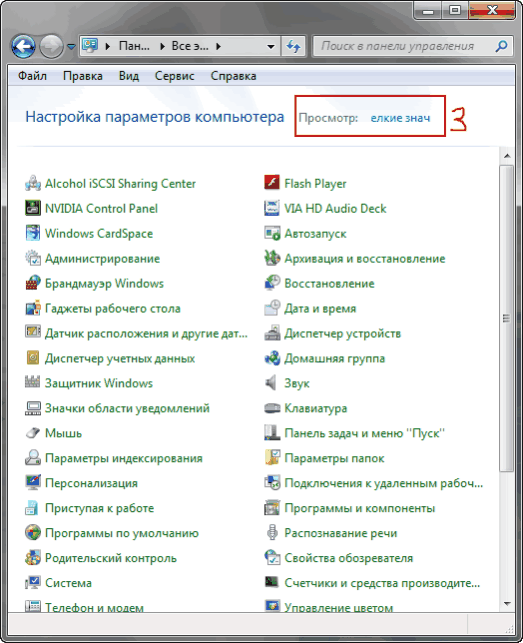The image size is (523, 643).
Task: Open the Файл menu
Action: point(32,76)
